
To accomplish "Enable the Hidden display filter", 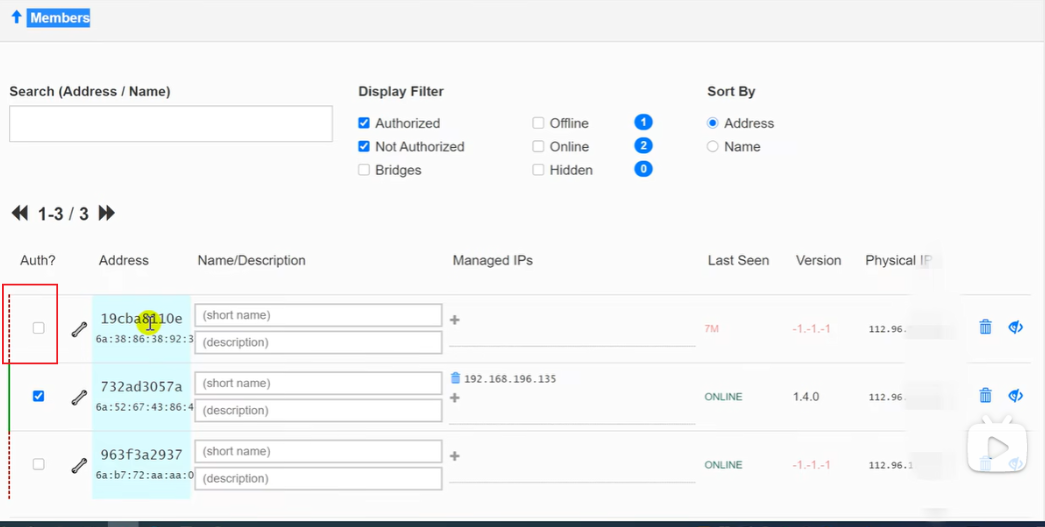I will [538, 170].
